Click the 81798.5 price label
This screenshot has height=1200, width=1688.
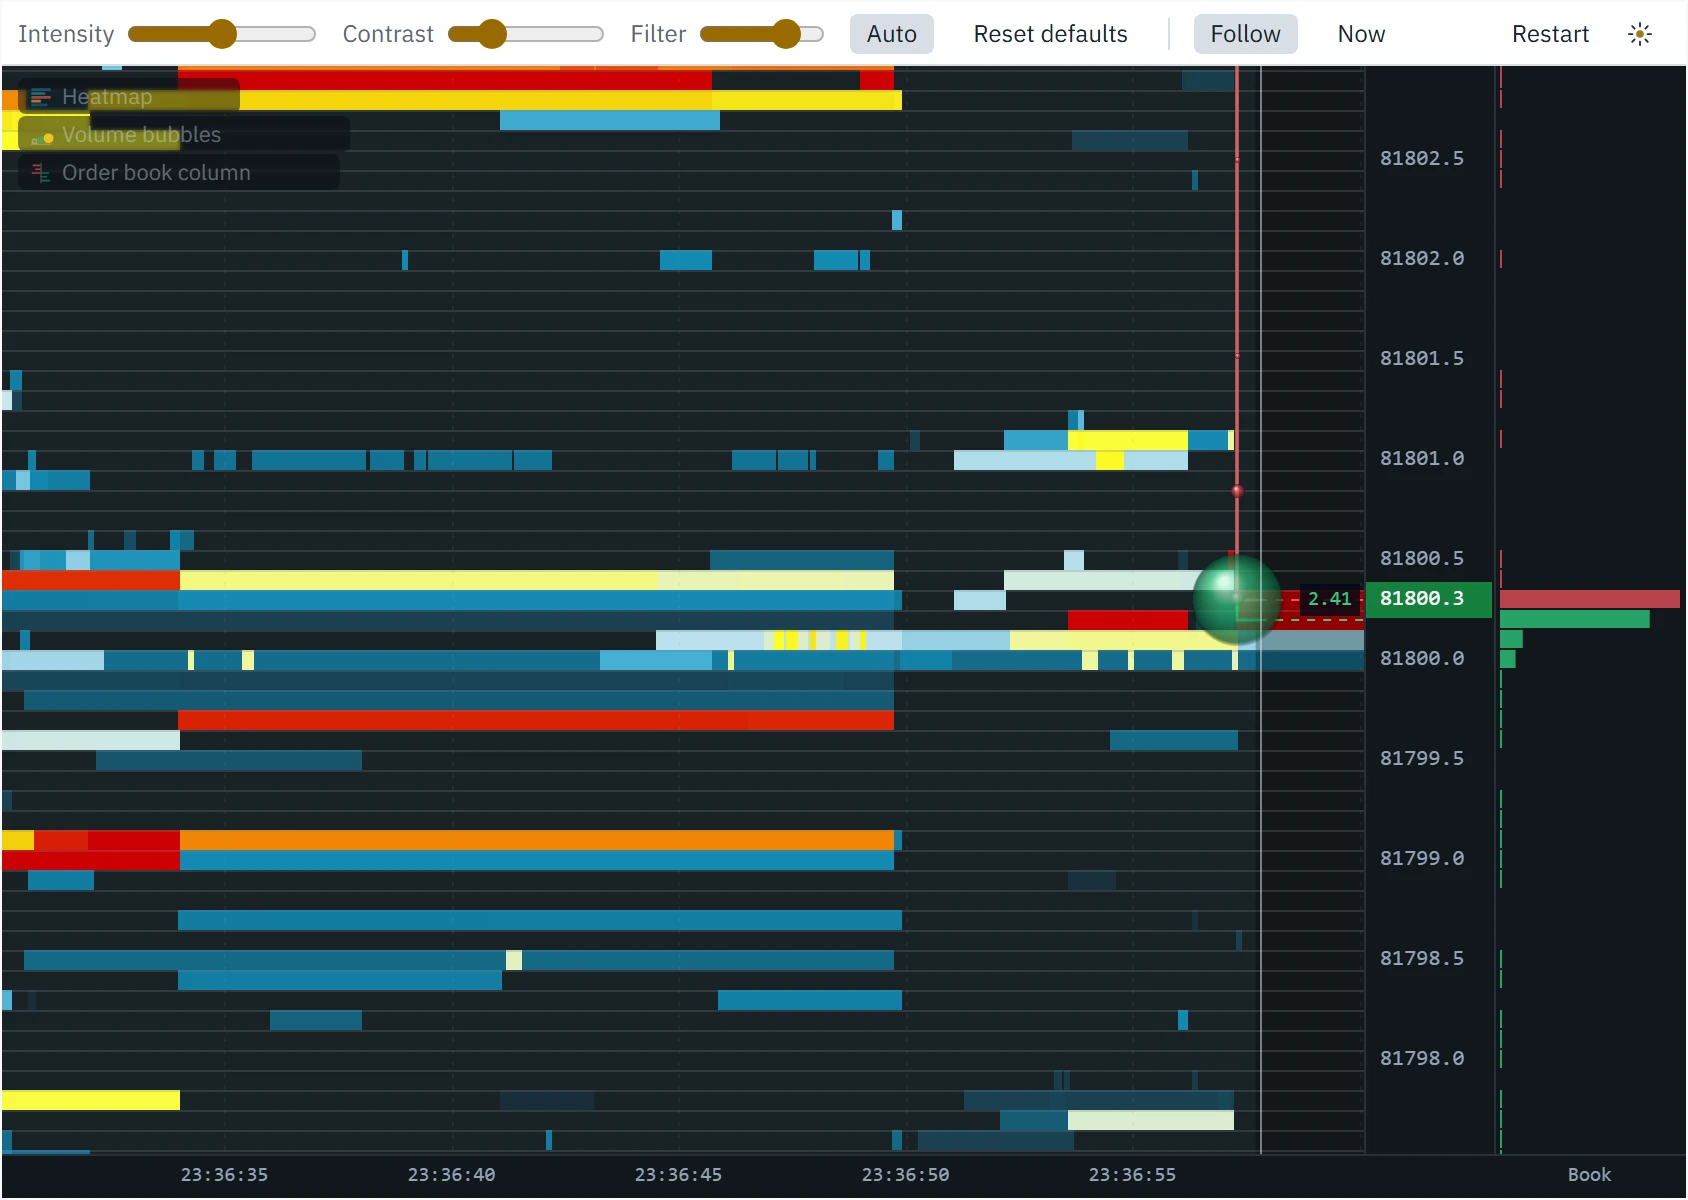1422,959
